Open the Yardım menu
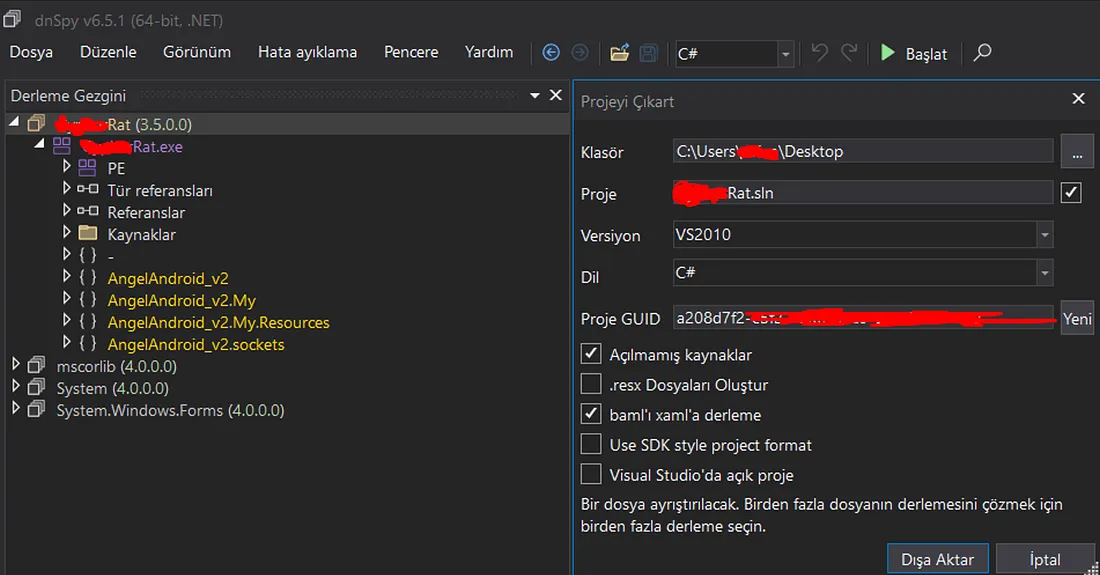This screenshot has width=1100, height=575. [x=489, y=53]
